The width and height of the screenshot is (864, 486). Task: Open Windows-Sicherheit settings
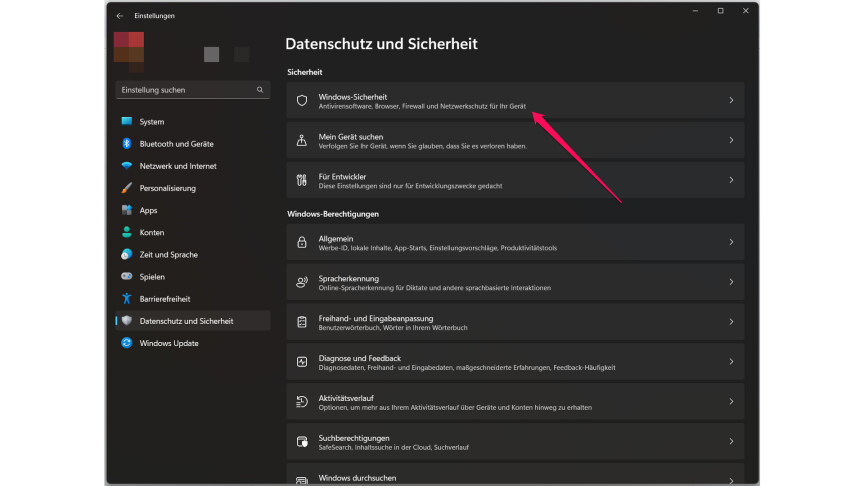click(515, 100)
